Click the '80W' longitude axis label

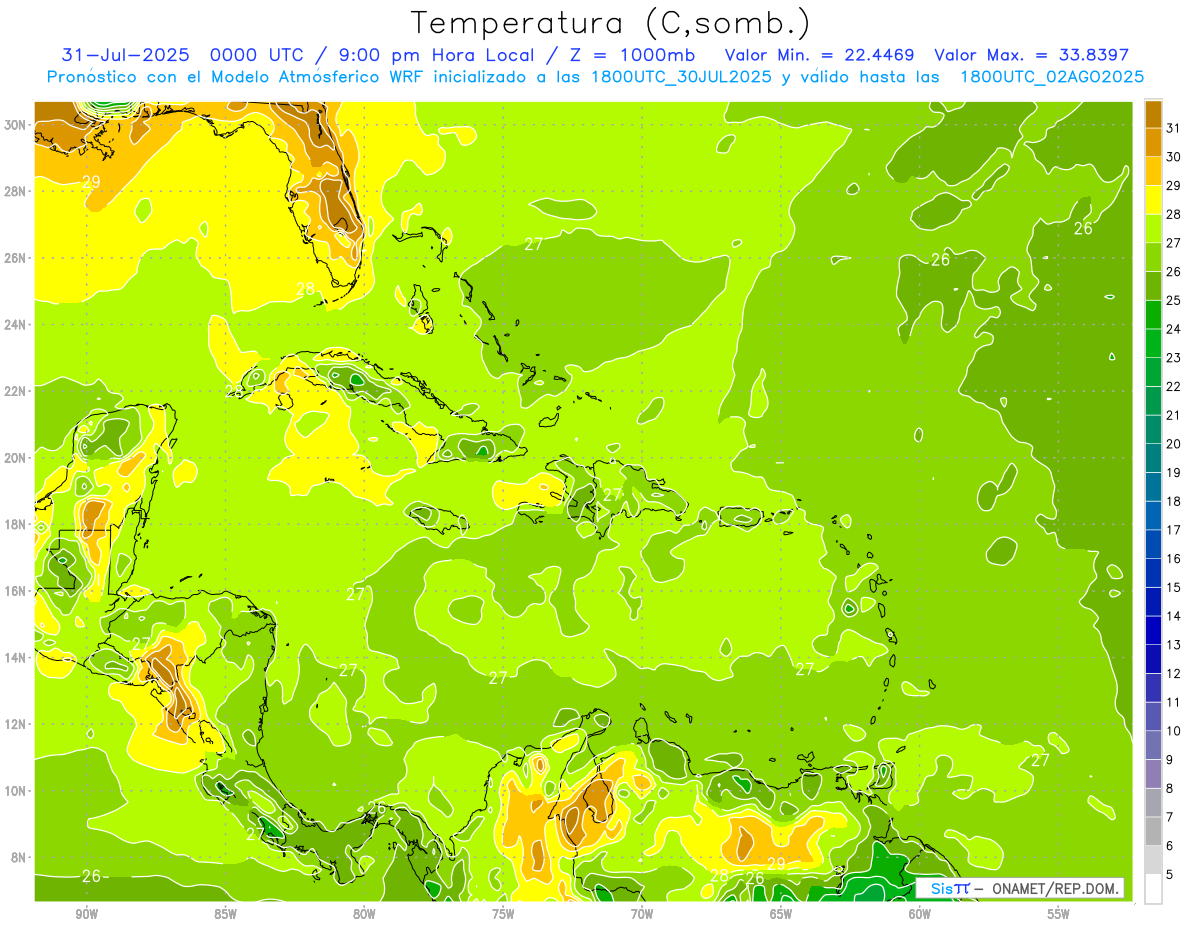click(364, 914)
